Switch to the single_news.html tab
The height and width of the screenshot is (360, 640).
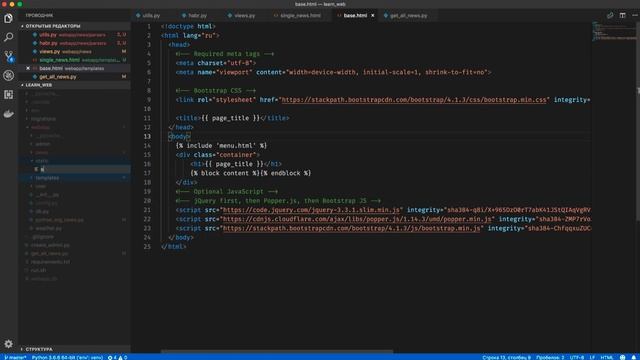[x=300, y=16]
